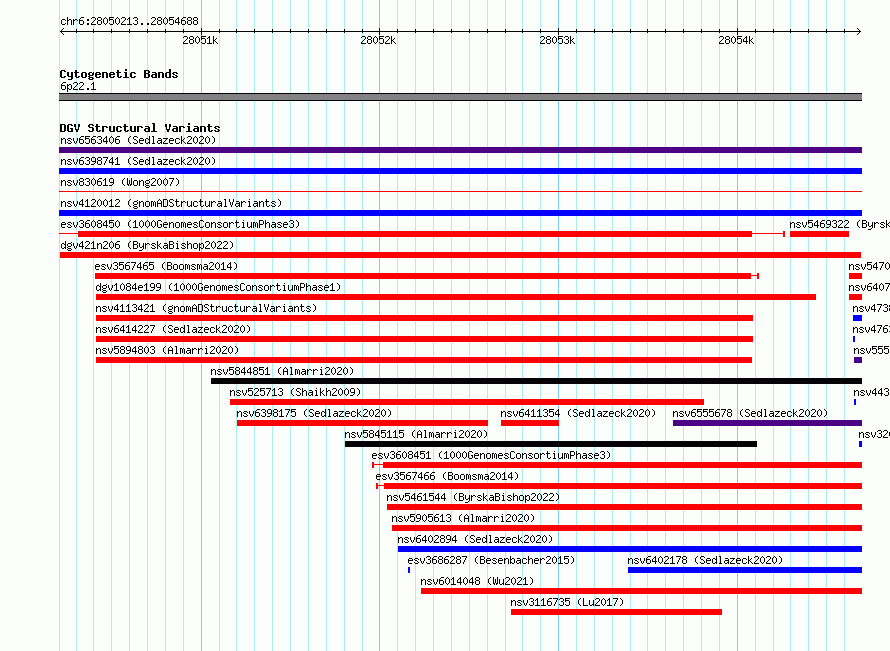Click the Cytogenetic Bands track title
890x651 pixels.
pos(119,74)
